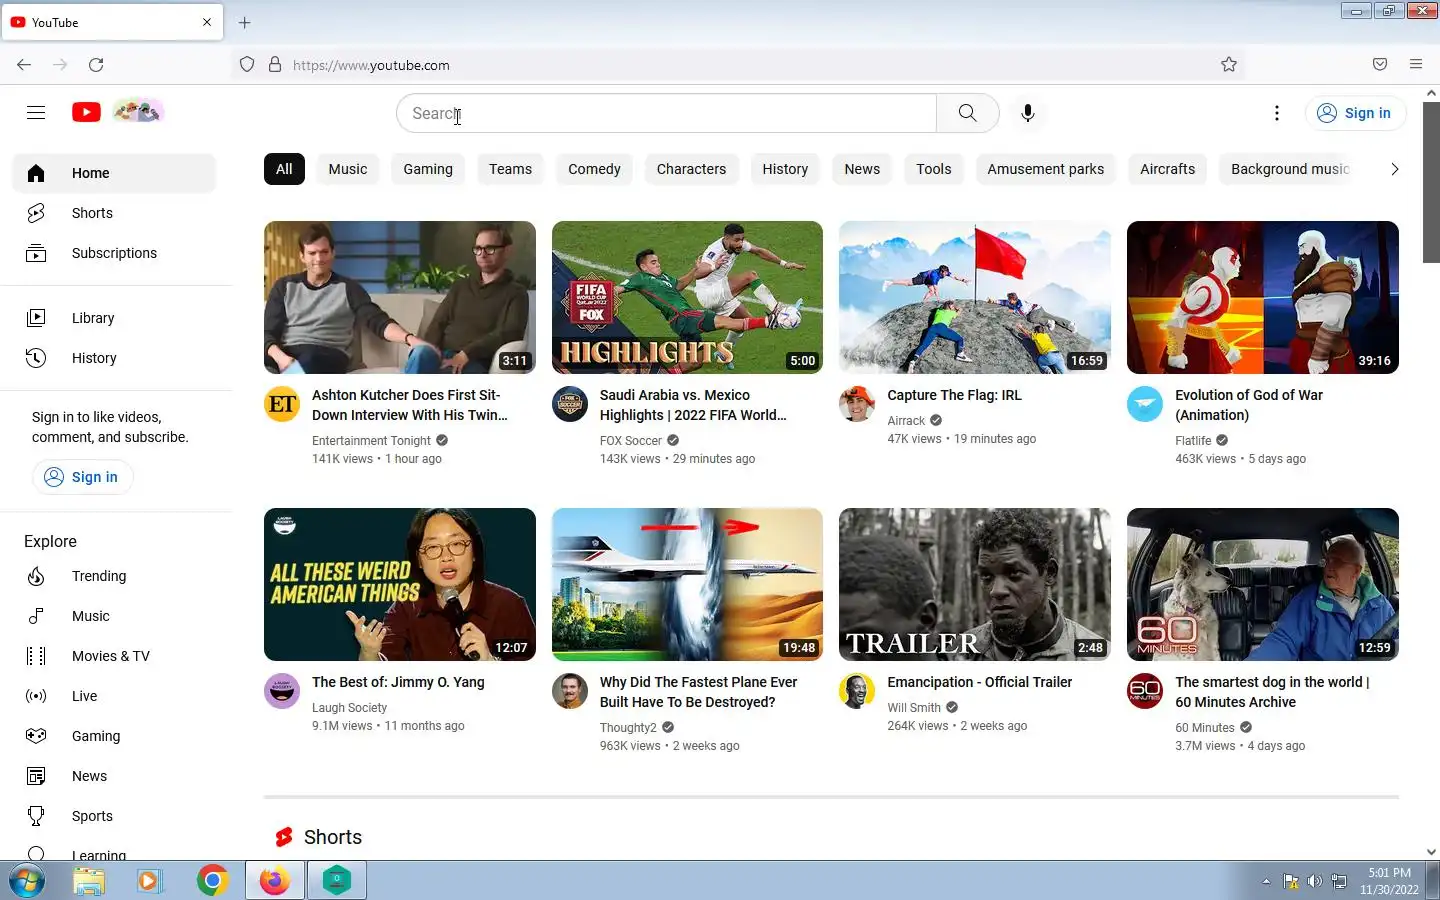Viewport: 1440px width, 900px height.
Task: Save page to Pocket
Action: tap(1380, 65)
